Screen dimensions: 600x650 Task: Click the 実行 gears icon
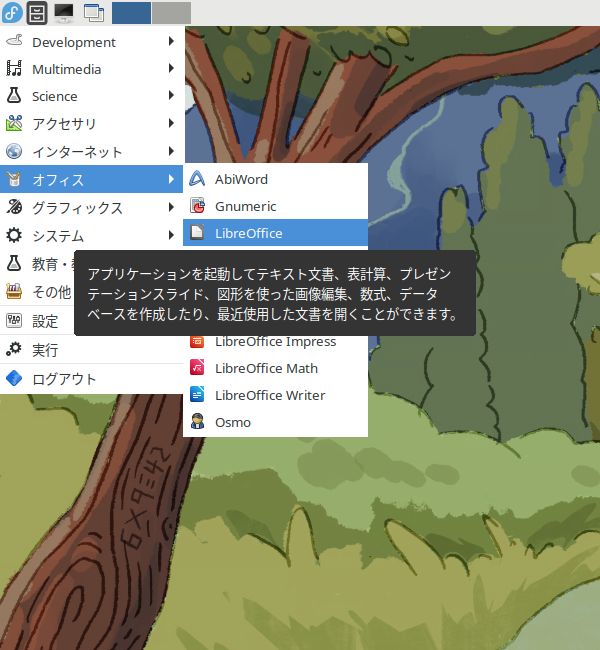[x=14, y=349]
